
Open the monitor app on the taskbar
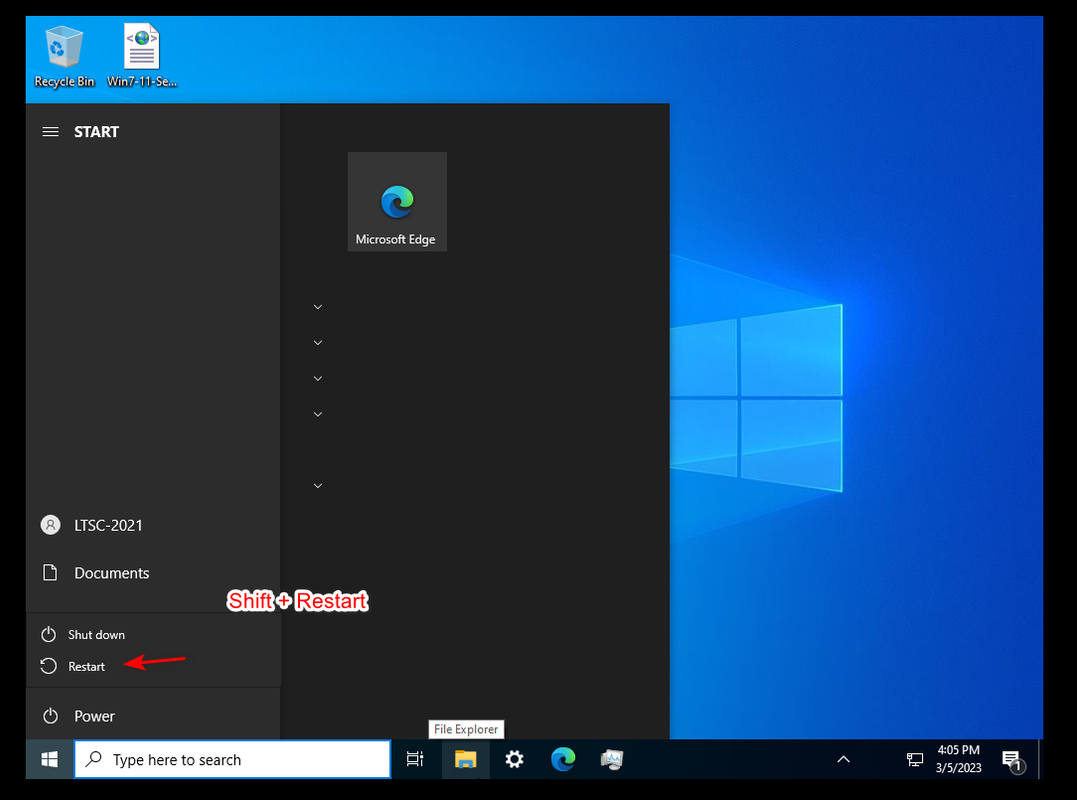point(611,759)
